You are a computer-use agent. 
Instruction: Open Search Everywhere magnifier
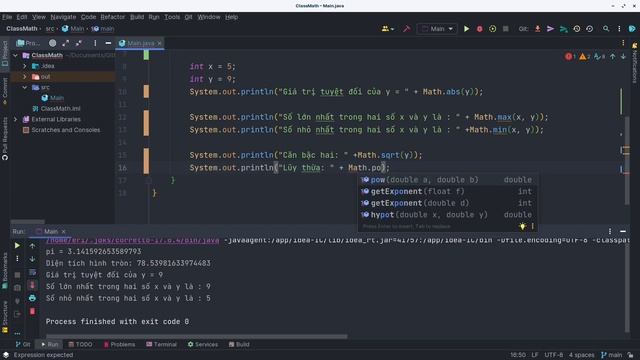point(606,29)
